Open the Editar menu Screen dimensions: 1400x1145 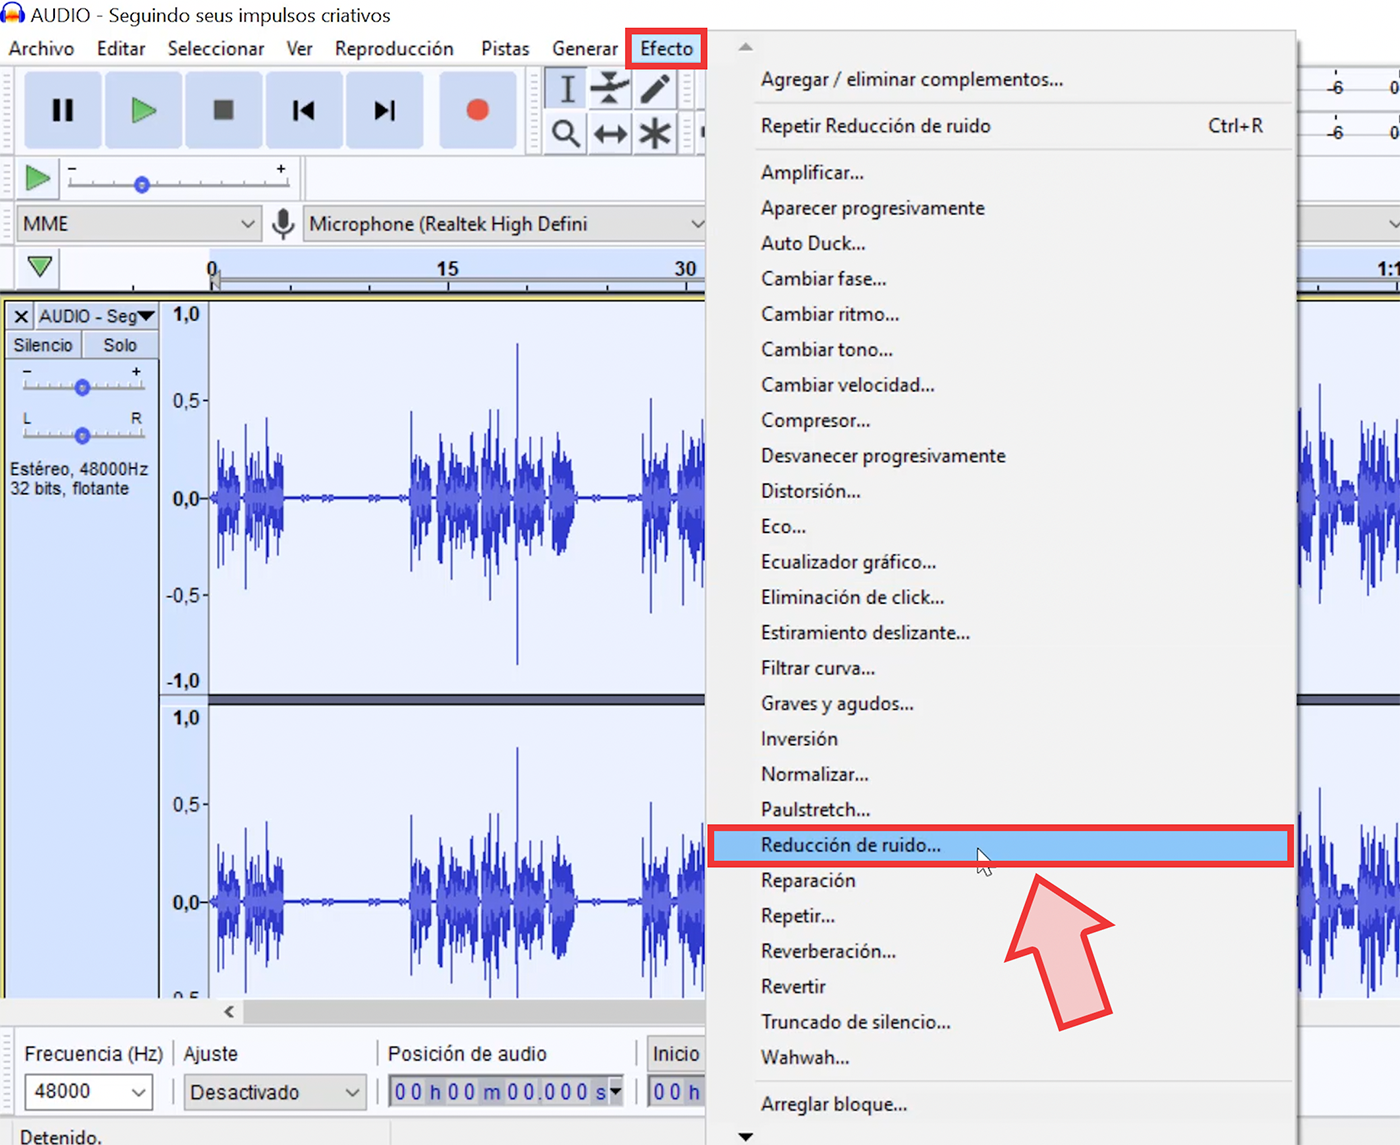coord(121,48)
